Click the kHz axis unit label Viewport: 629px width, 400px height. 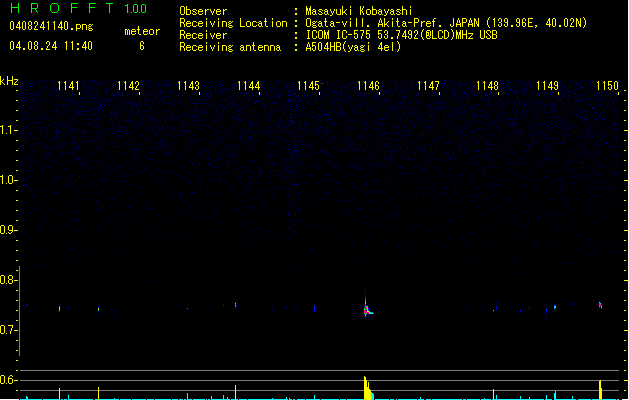point(9,81)
